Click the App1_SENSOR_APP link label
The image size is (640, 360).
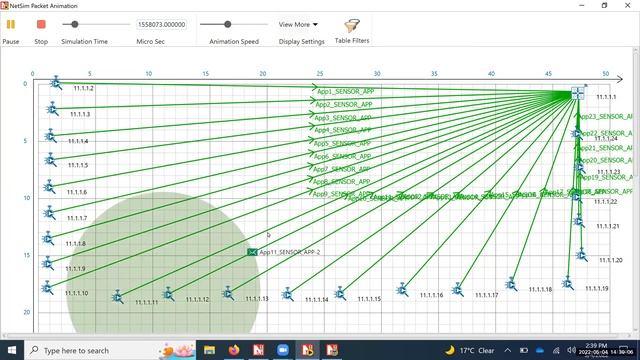click(346, 91)
